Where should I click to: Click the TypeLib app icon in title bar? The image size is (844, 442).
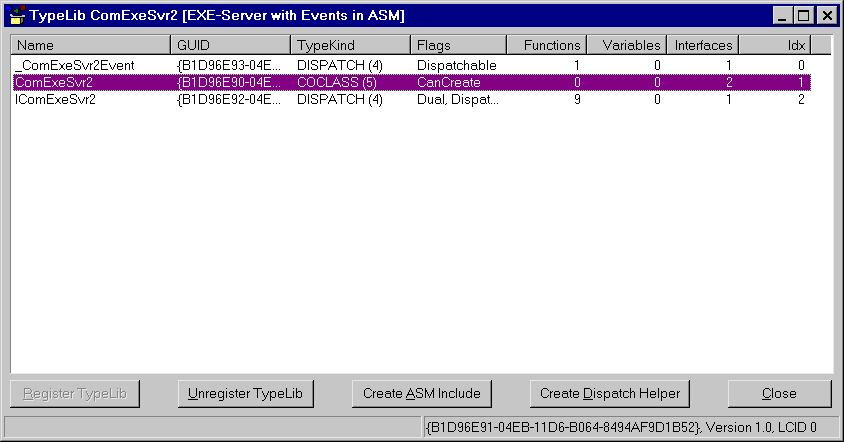point(16,15)
